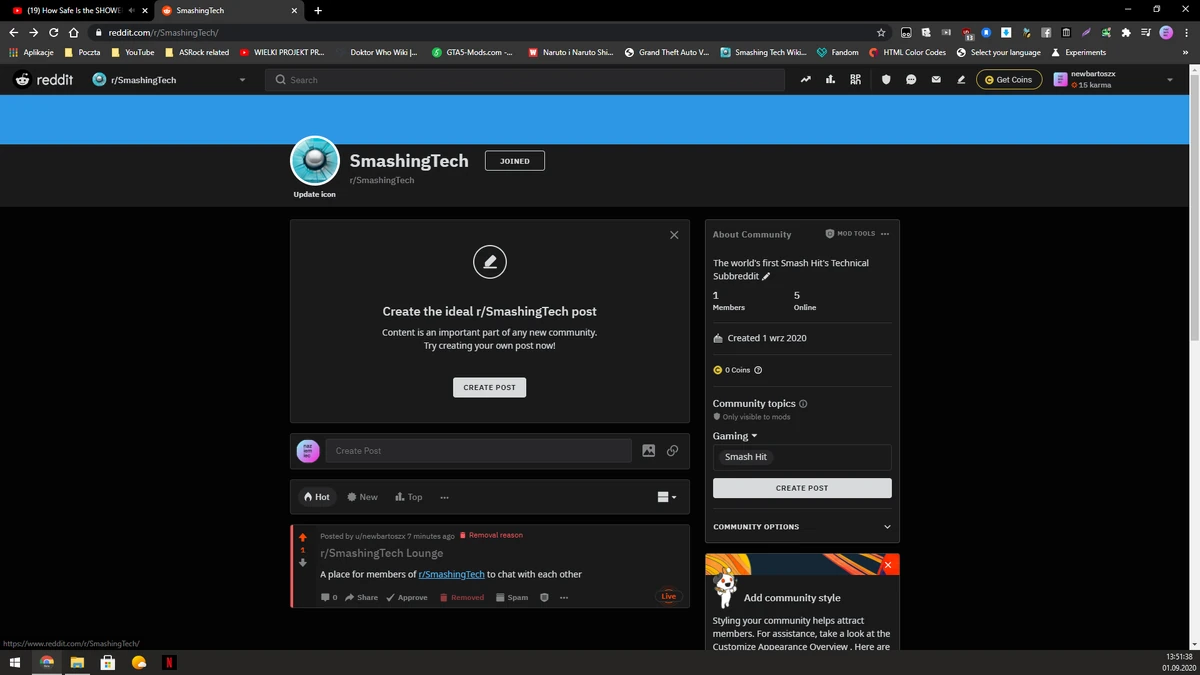Edit the community description via the pencil icon

(x=765, y=276)
